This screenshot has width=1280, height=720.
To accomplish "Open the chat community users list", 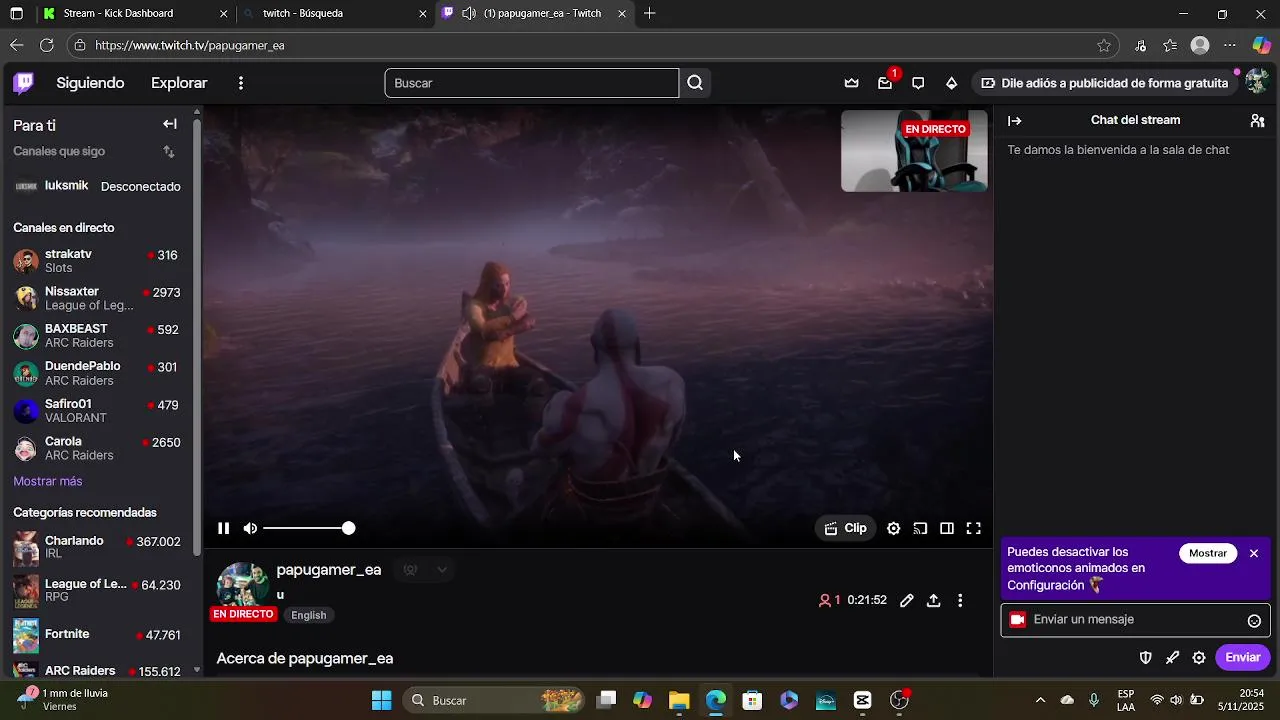I will tap(1257, 121).
